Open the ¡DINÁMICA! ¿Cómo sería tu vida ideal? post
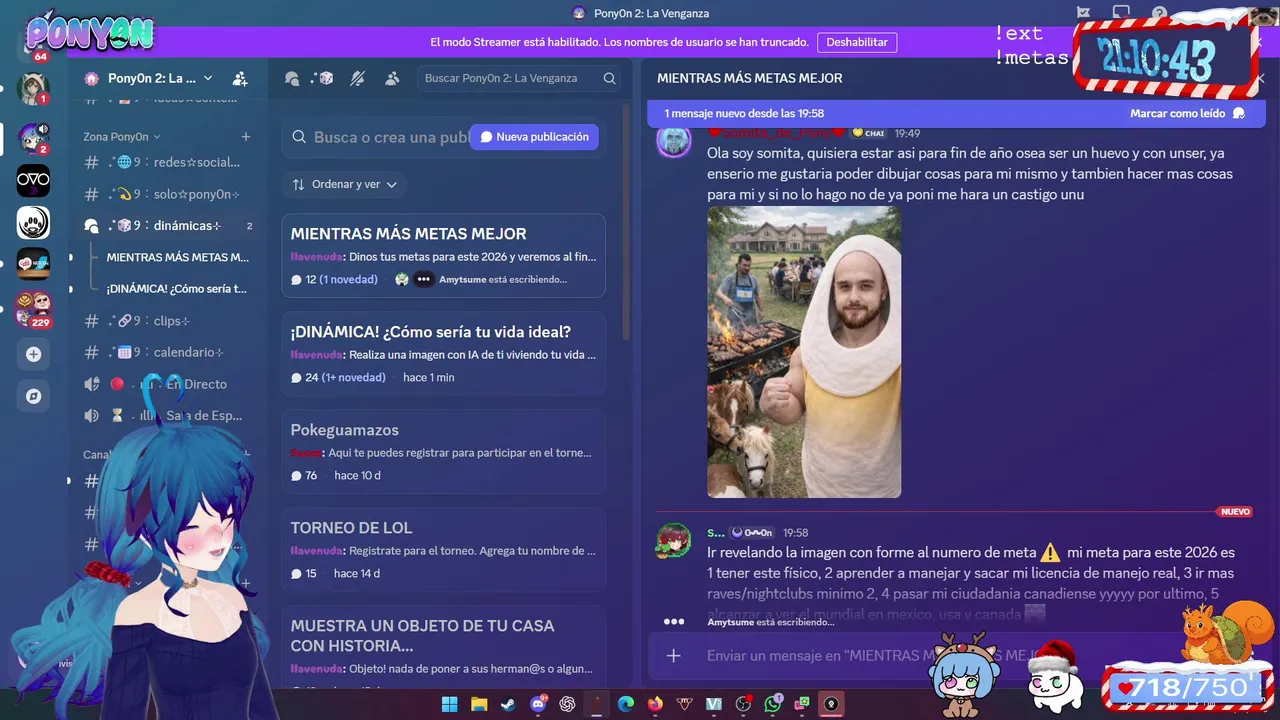 (443, 354)
